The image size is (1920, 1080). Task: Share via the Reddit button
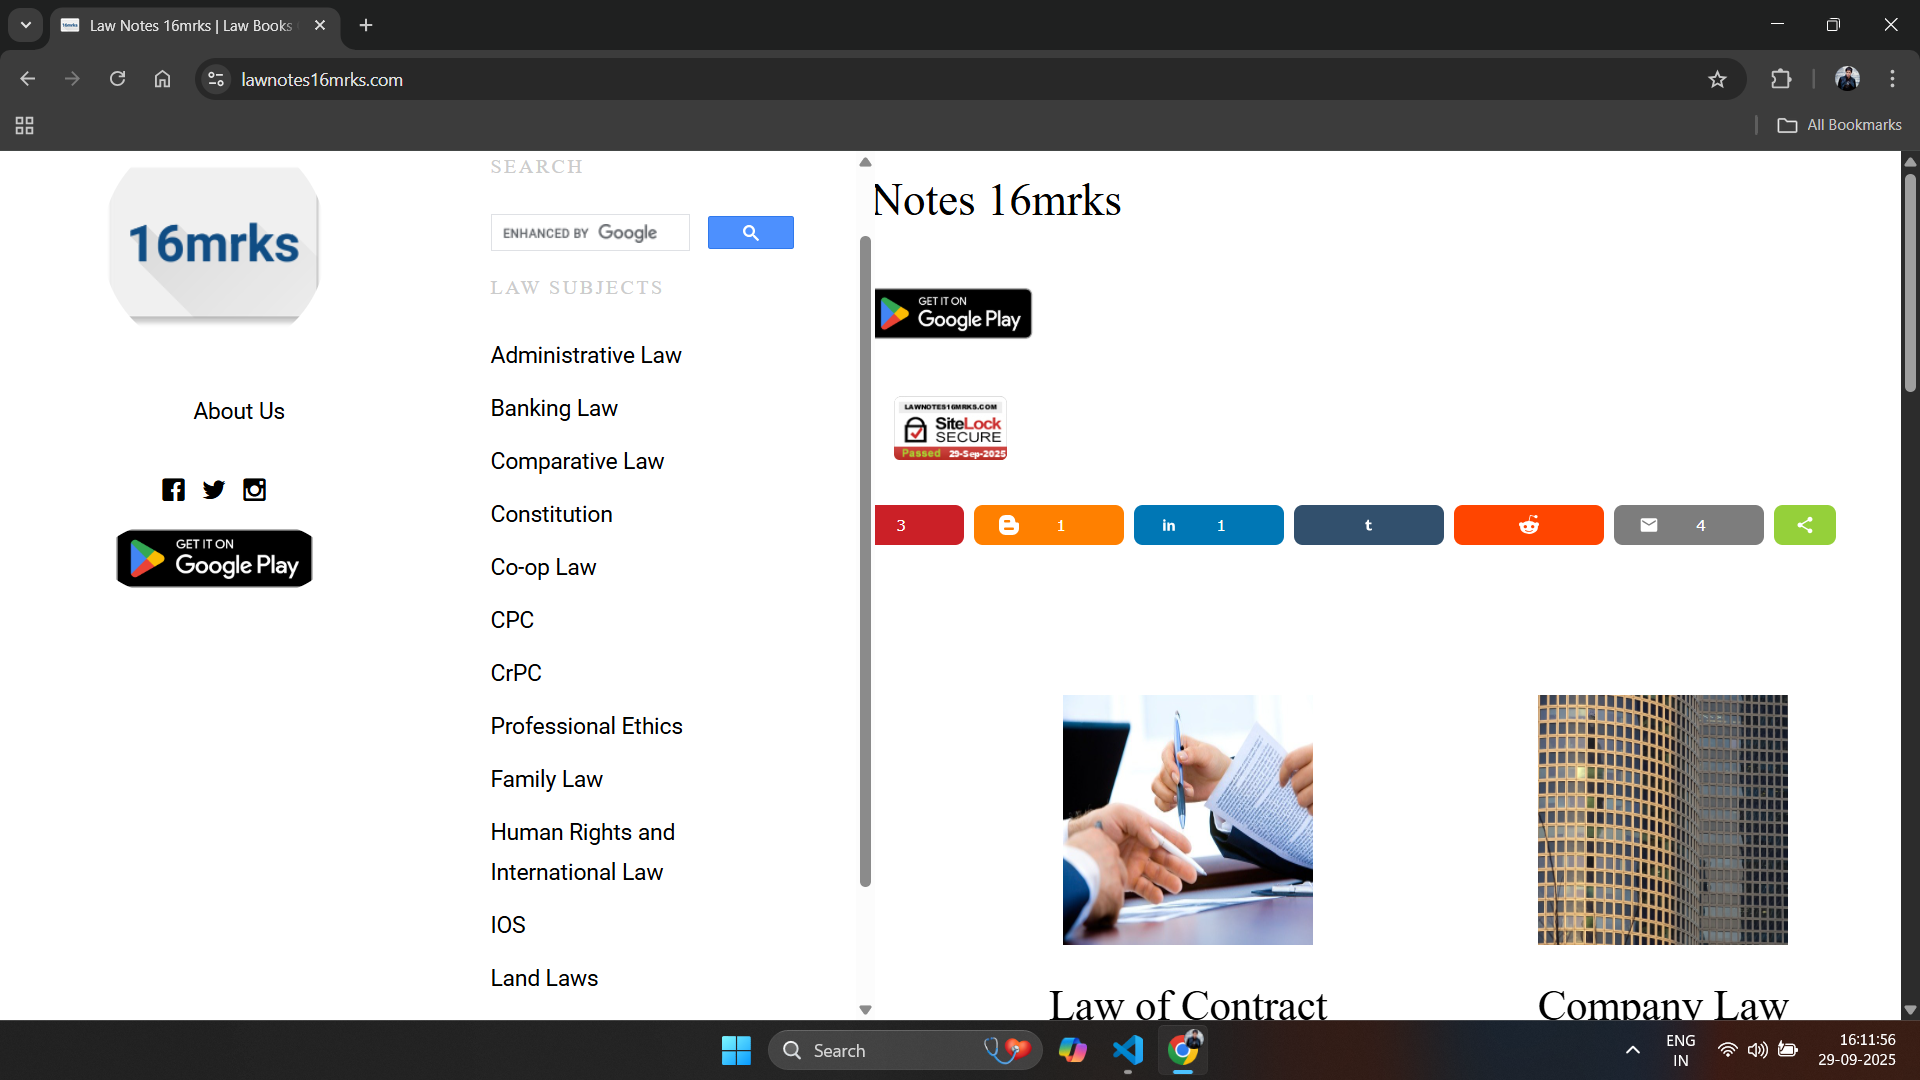[x=1528, y=525]
